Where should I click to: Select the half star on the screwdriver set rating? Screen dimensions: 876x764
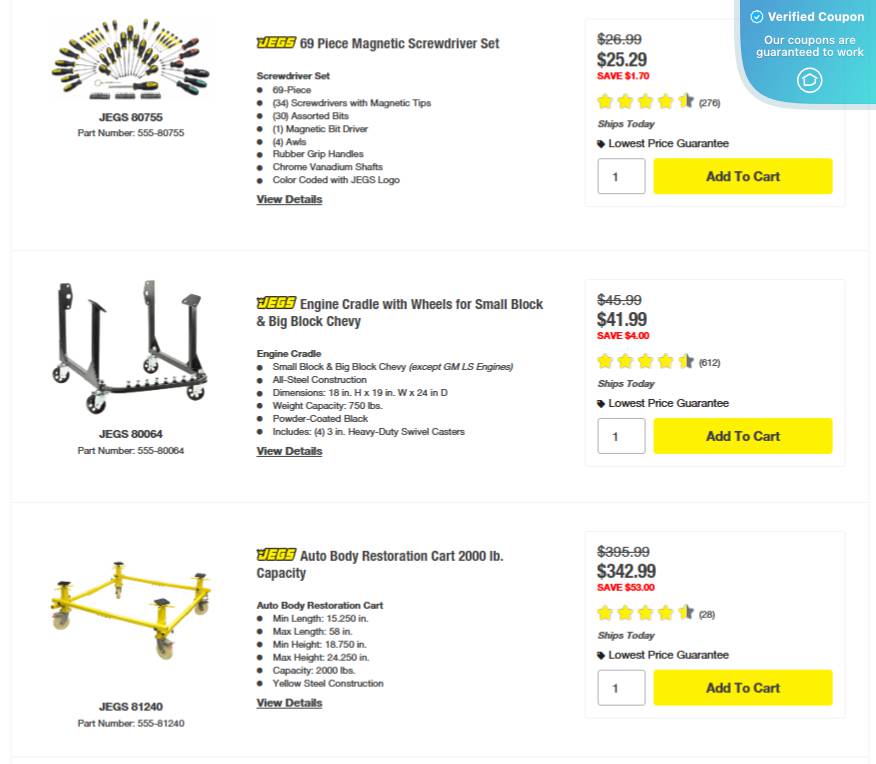click(x=686, y=101)
